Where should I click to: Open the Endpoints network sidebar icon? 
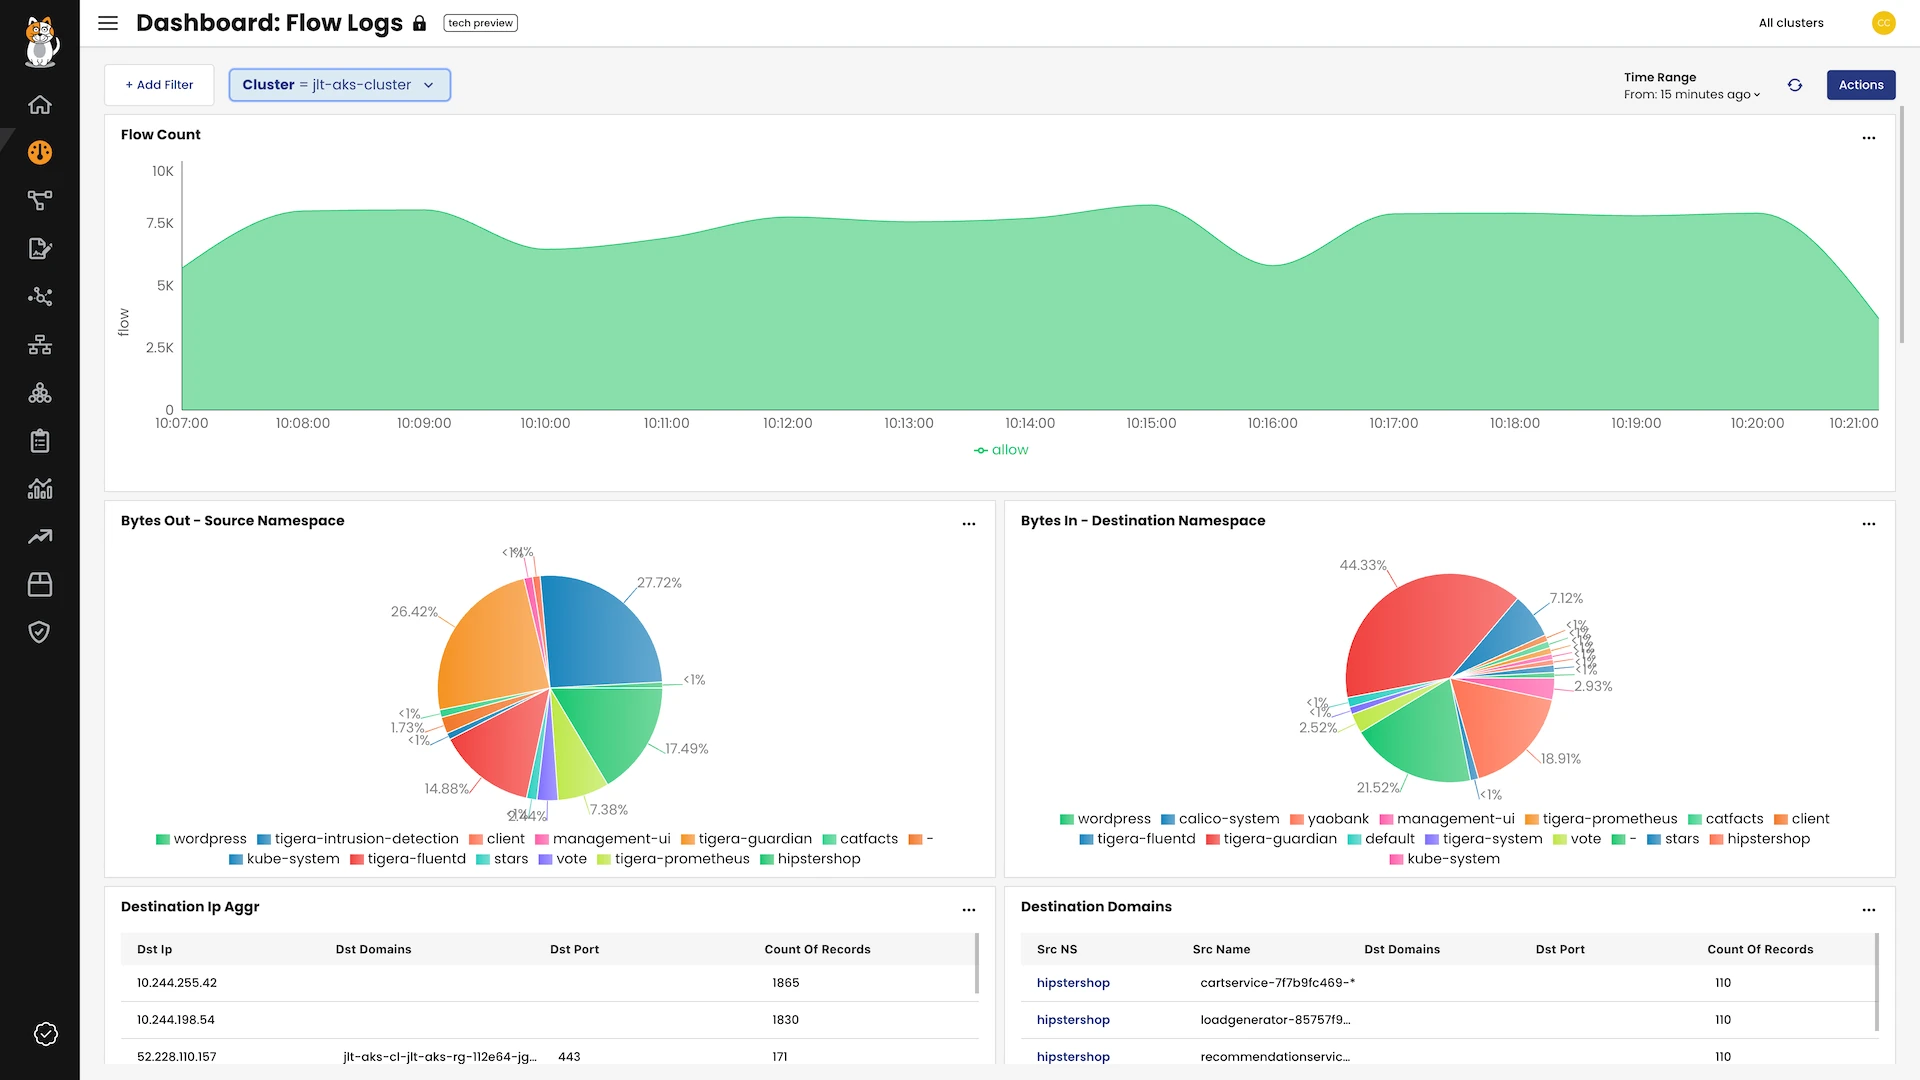(40, 345)
